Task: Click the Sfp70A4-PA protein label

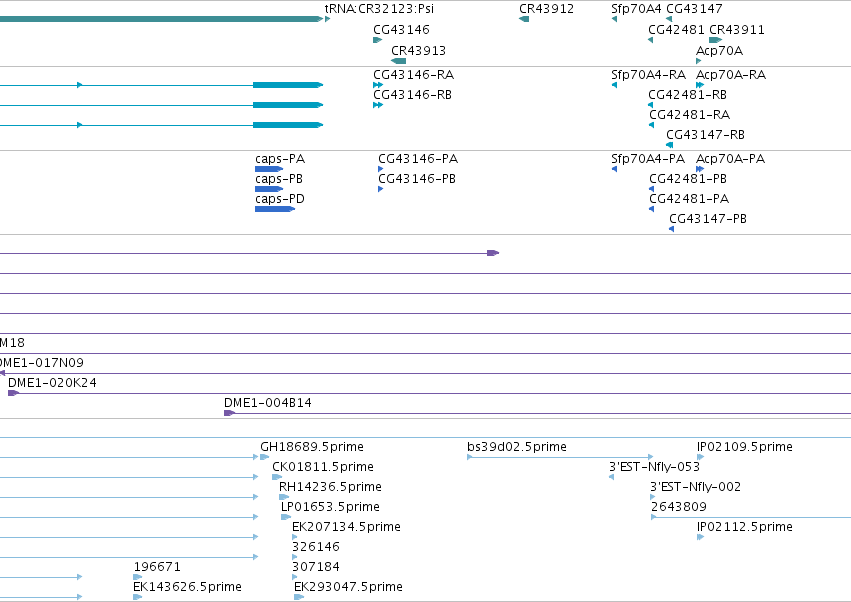Action: (x=647, y=159)
